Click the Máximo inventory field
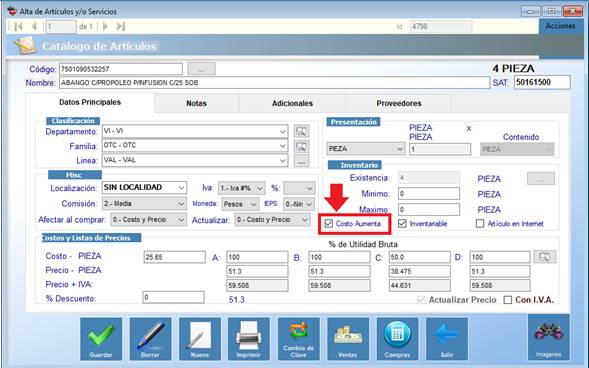The width and height of the screenshot is (589, 368). click(x=429, y=210)
